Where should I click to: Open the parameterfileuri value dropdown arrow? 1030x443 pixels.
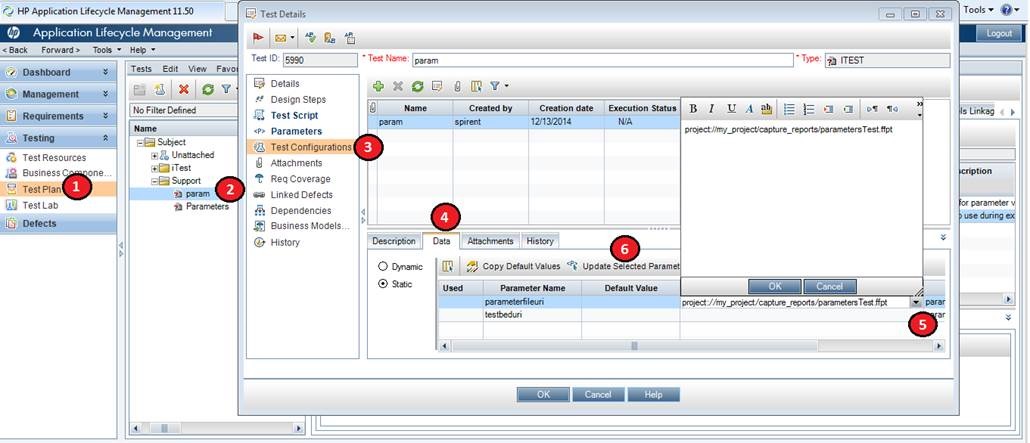coord(915,301)
